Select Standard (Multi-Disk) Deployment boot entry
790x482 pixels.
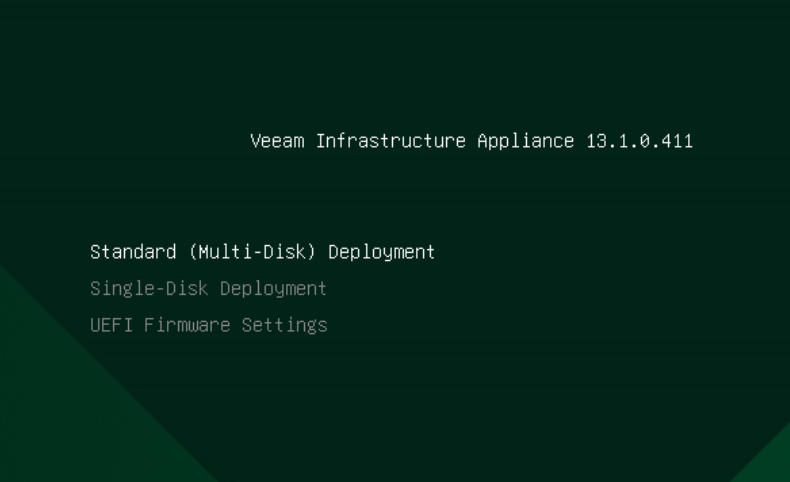[262, 252]
